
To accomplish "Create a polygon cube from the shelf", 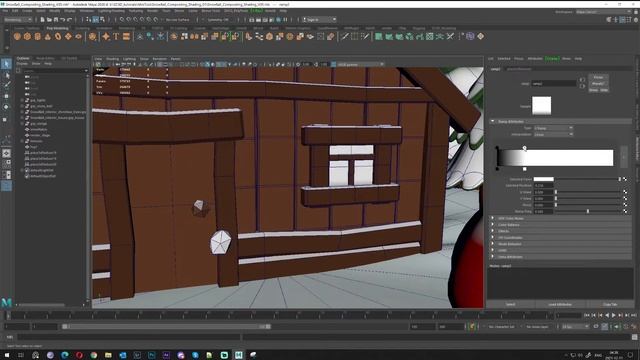I will tap(27, 37).
